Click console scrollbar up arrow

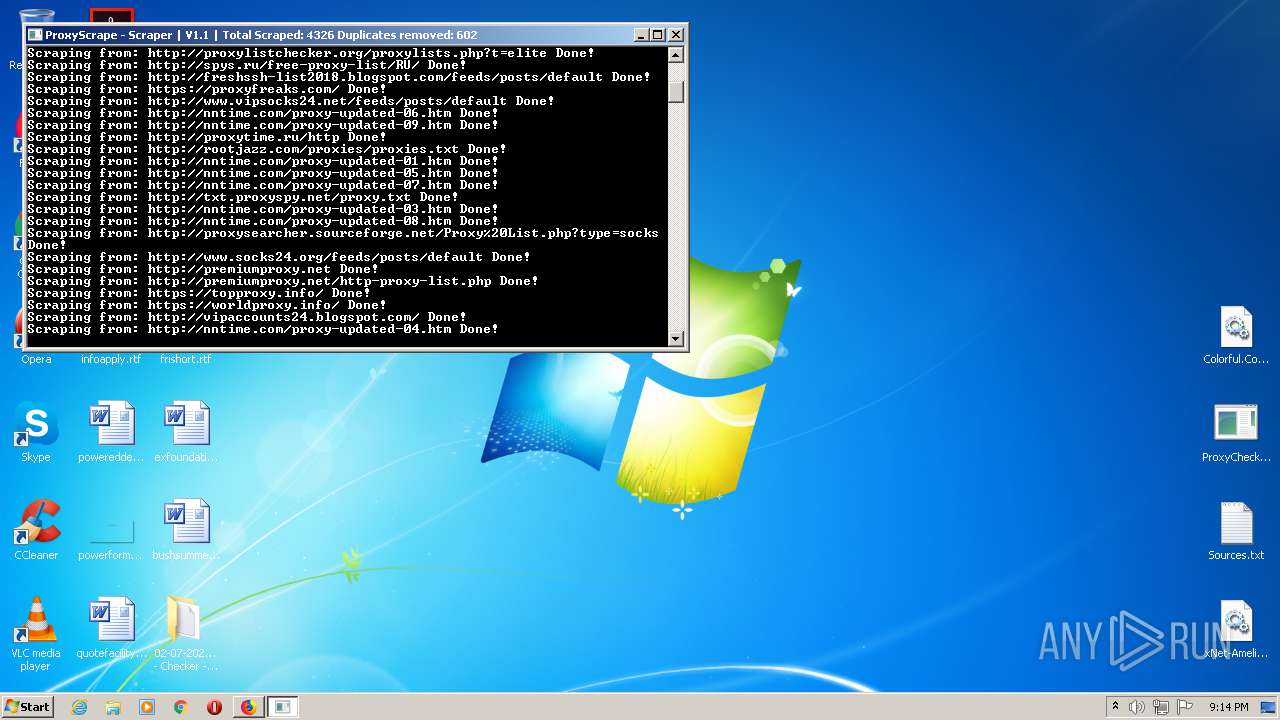676,54
